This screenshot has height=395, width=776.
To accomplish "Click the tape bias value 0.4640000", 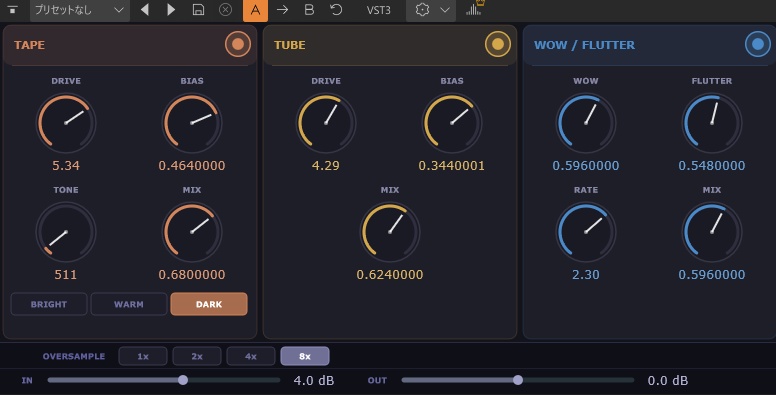I will [192, 166].
